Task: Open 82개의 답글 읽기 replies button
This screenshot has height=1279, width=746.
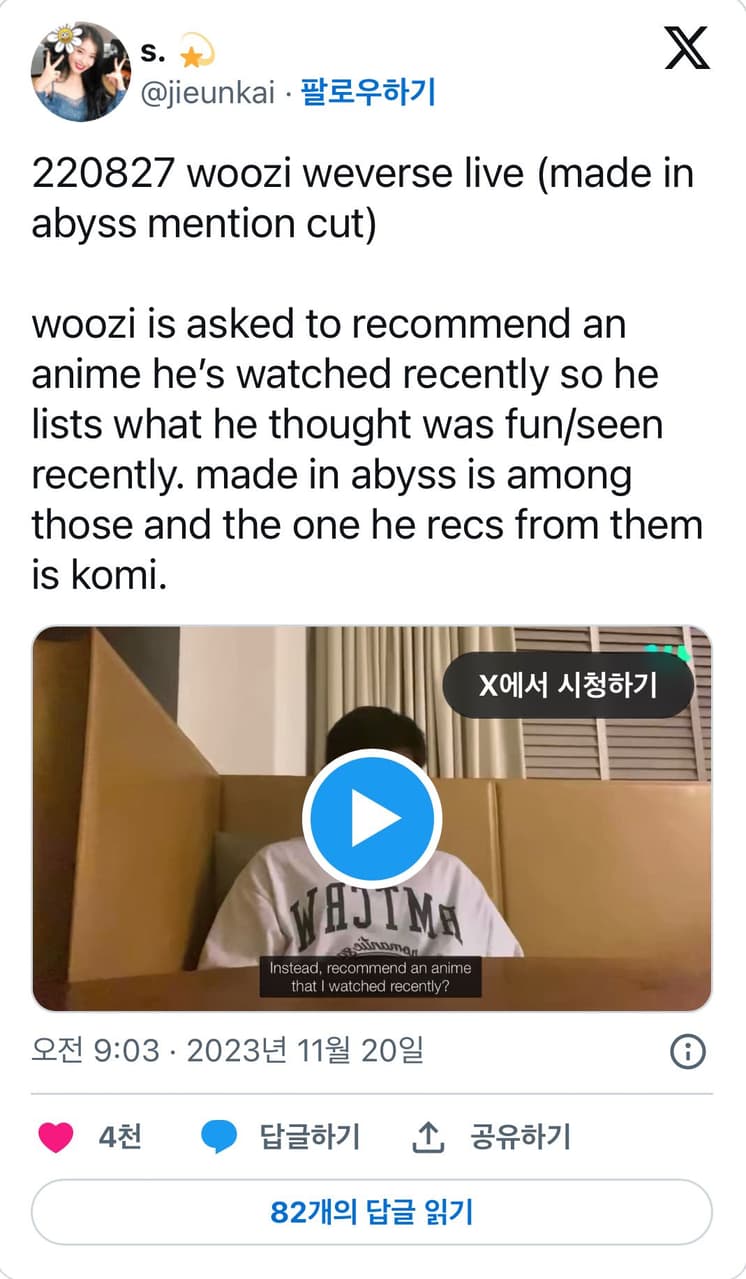Action: point(372,1212)
